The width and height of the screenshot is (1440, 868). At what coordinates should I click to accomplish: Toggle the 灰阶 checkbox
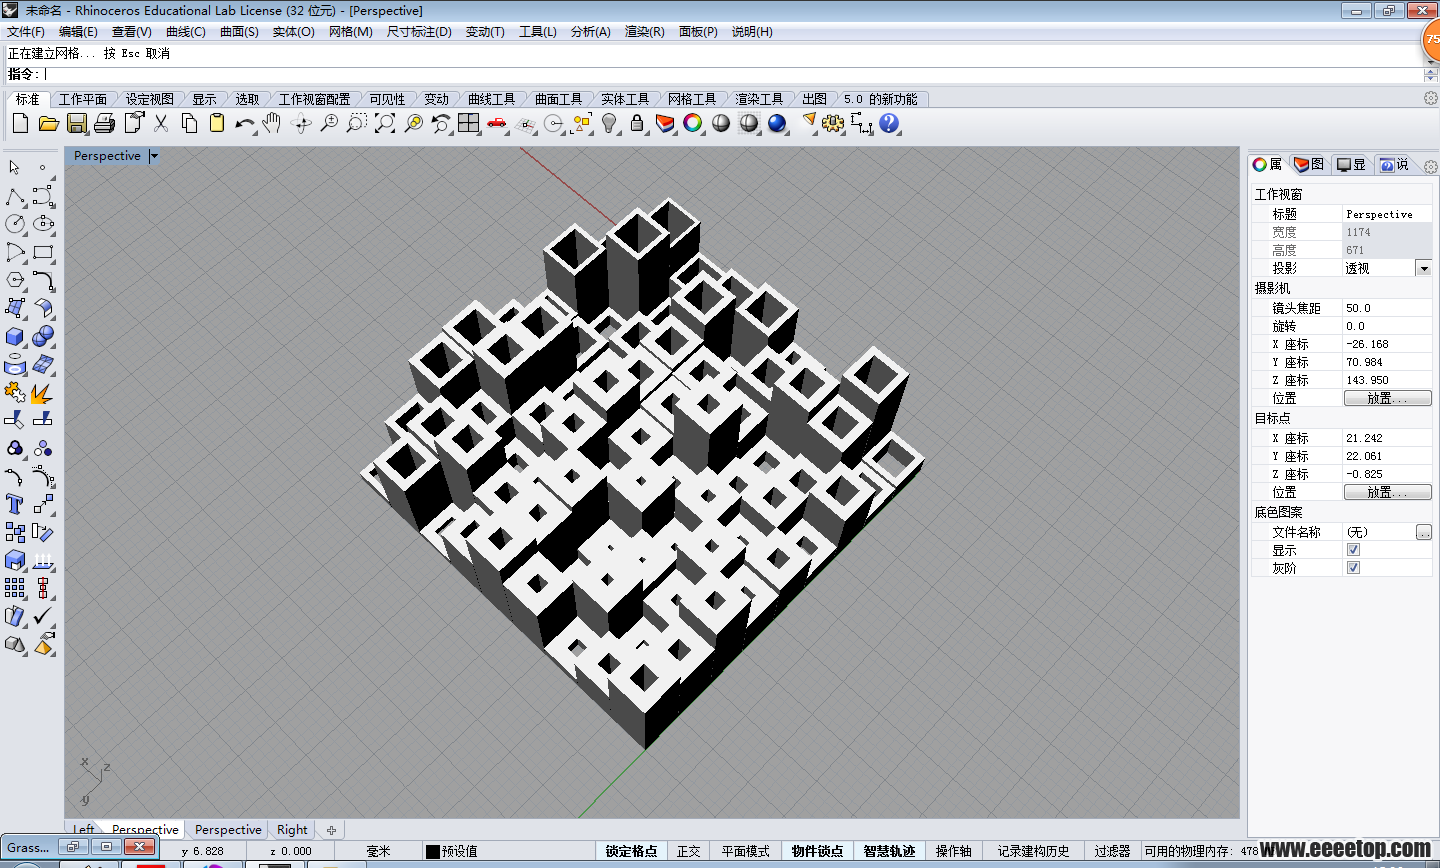(x=1353, y=568)
